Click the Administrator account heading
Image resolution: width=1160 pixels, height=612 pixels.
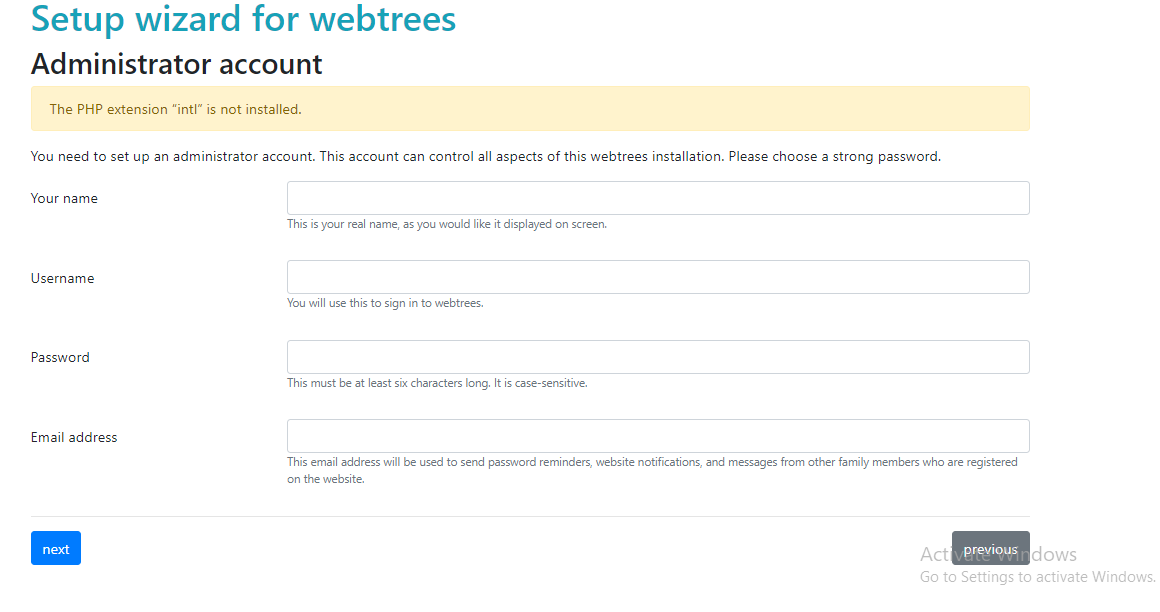pos(176,63)
